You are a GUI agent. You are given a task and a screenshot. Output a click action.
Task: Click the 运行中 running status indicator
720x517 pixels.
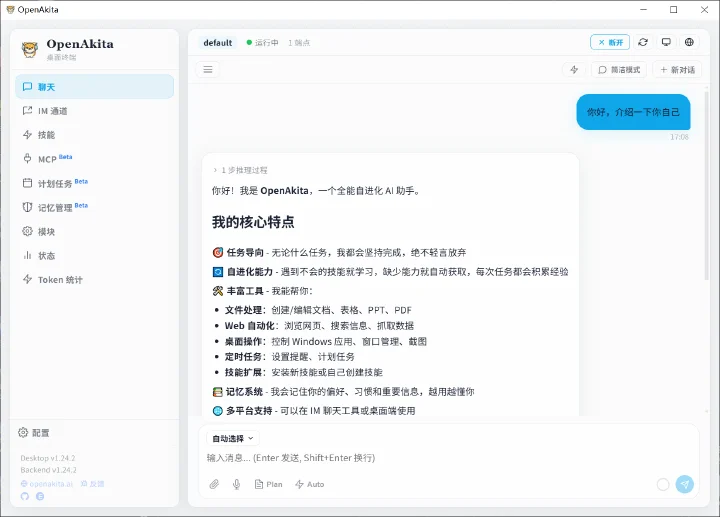tap(262, 43)
